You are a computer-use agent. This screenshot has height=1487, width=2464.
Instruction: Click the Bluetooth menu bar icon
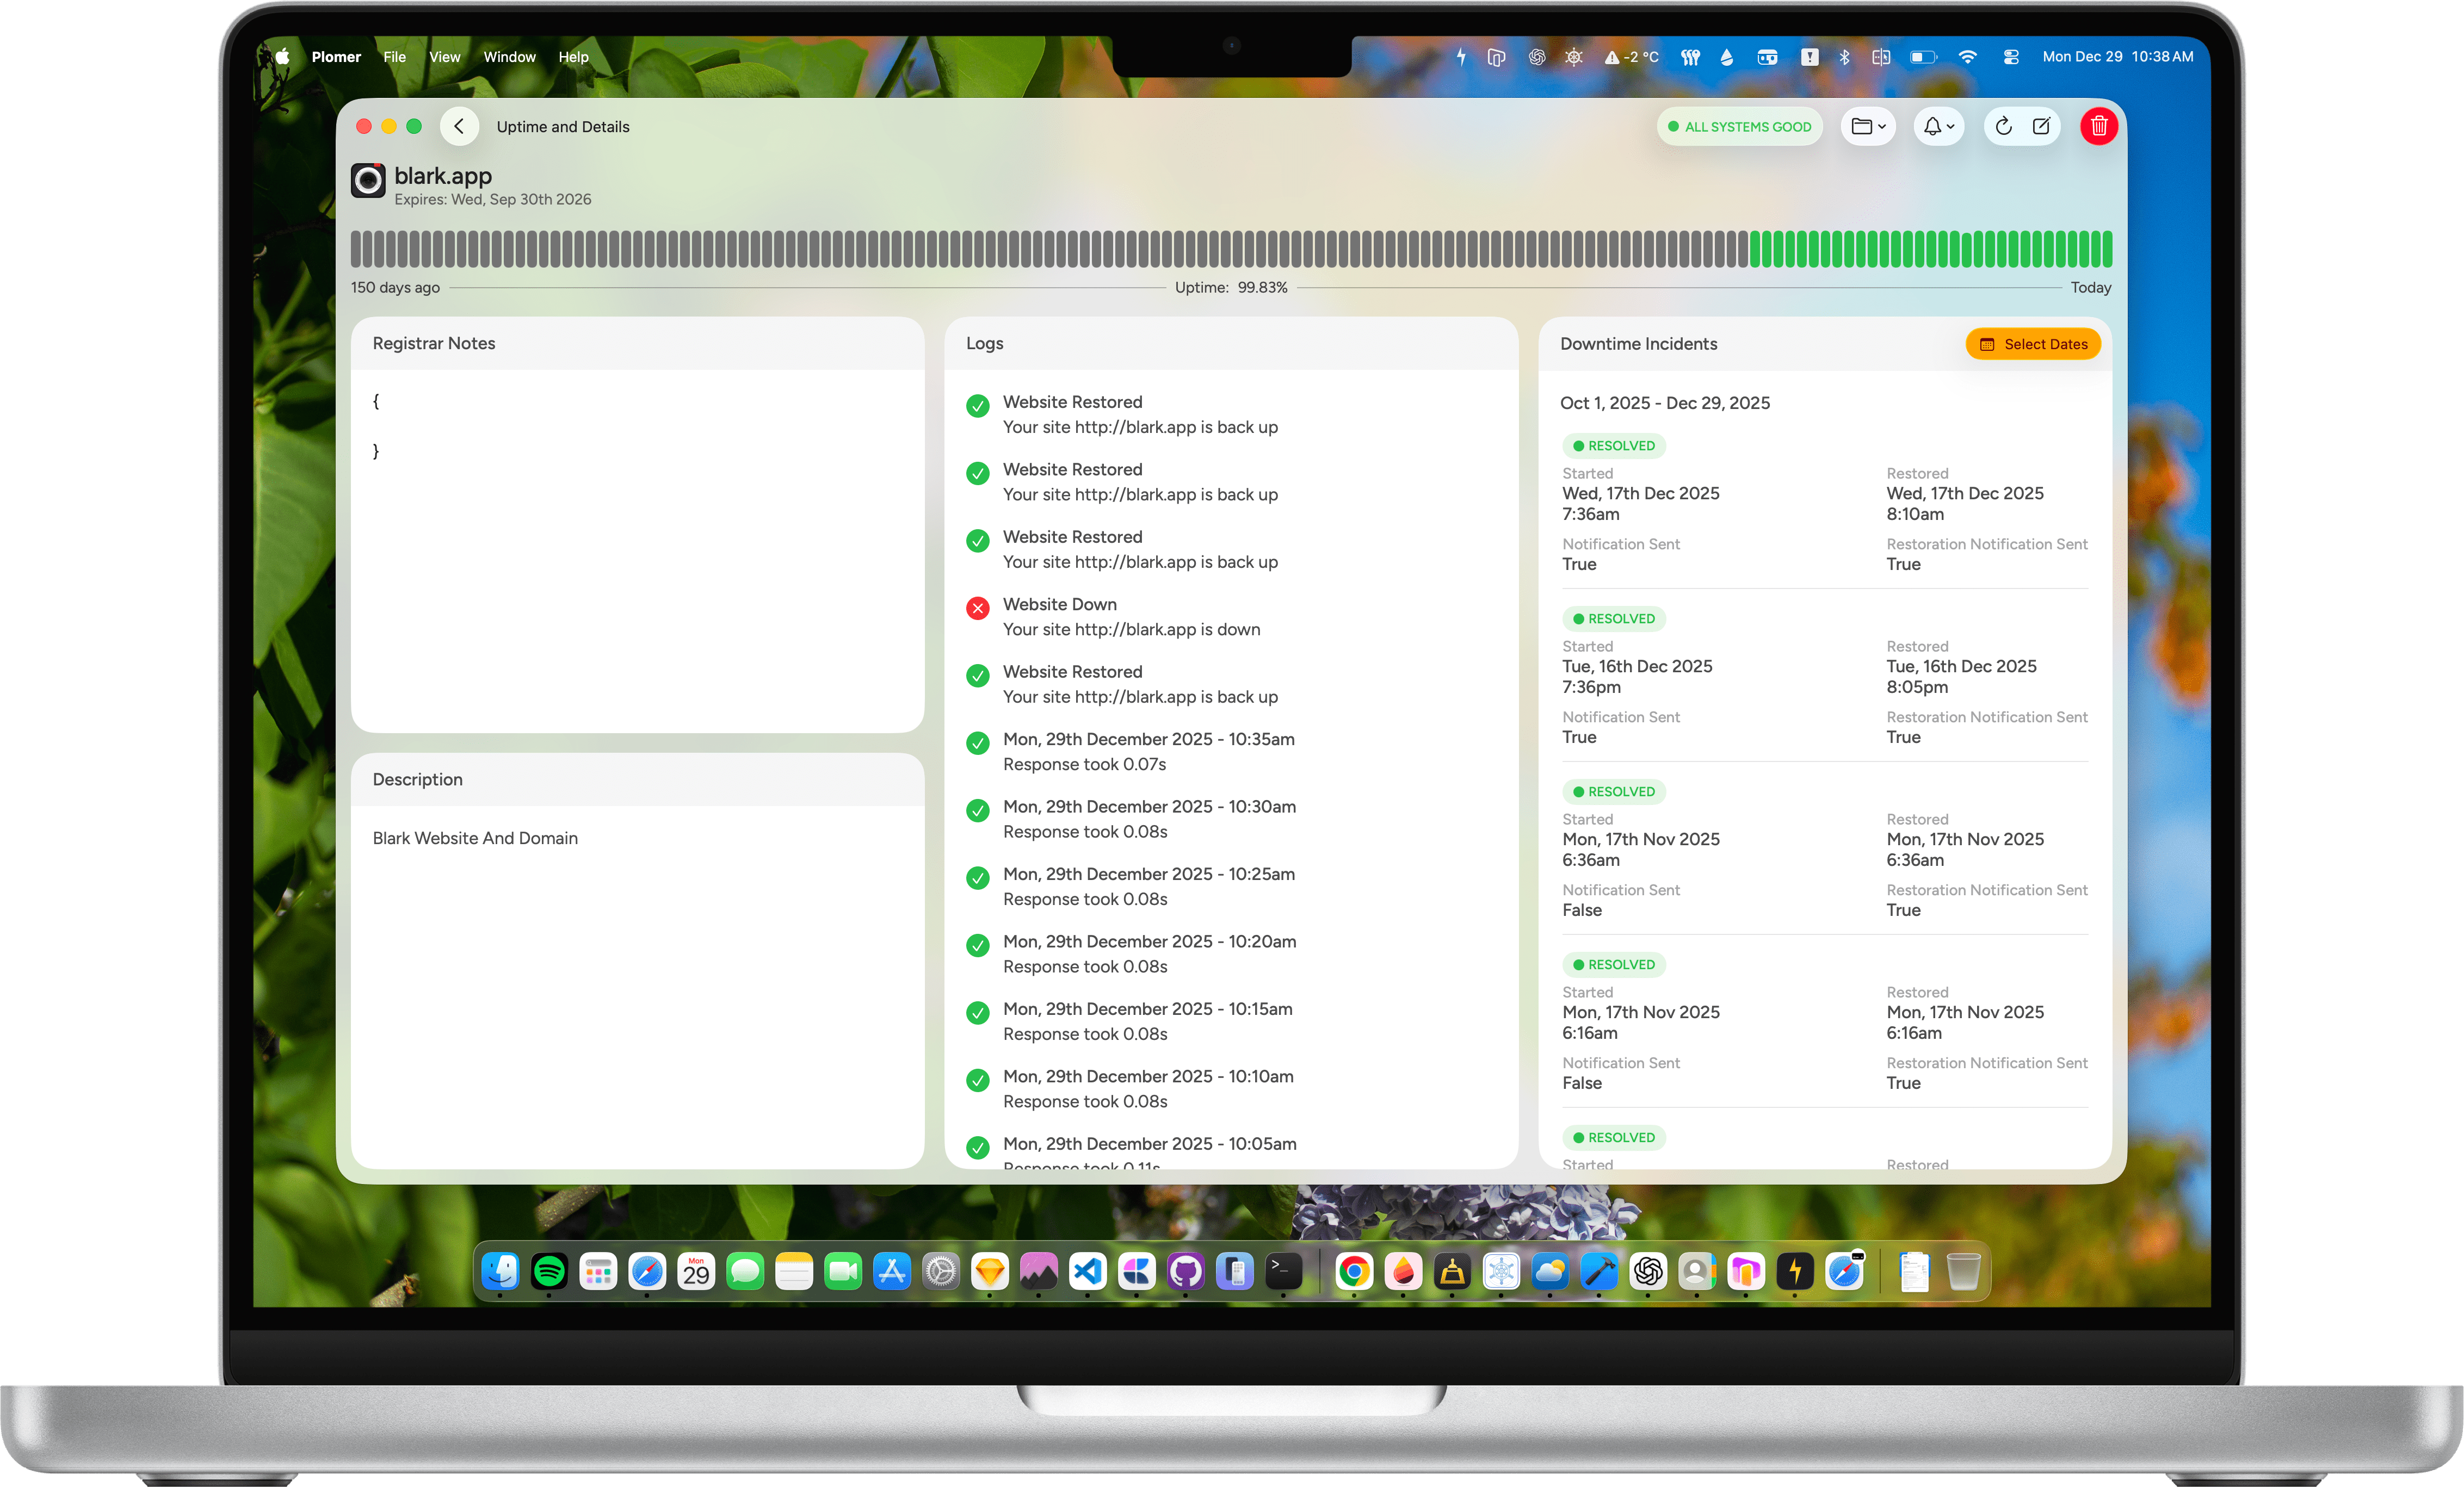click(1844, 57)
